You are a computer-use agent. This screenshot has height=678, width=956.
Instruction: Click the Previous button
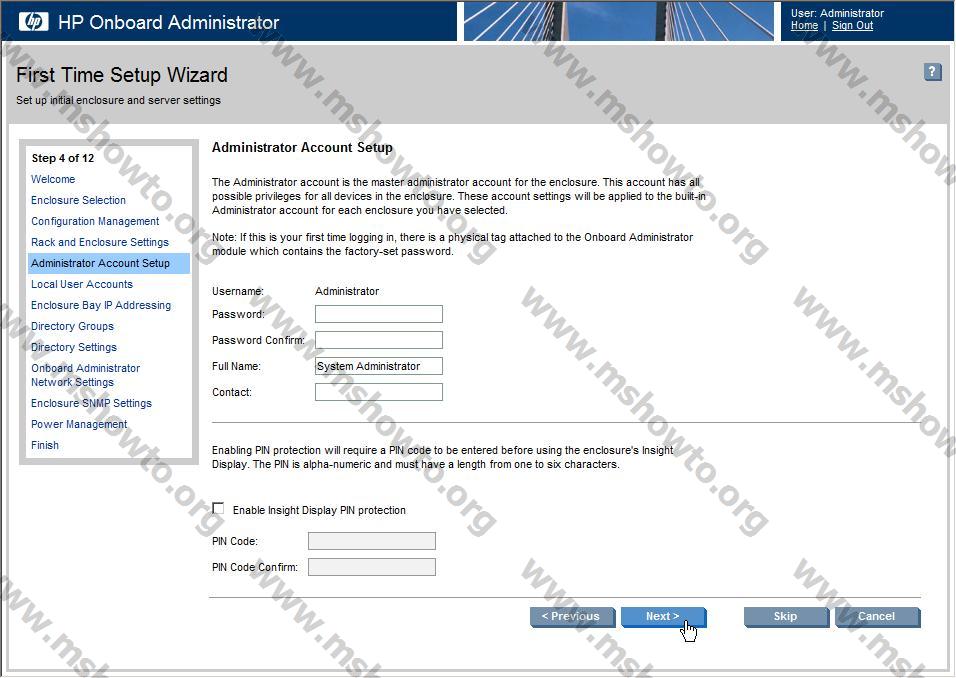point(573,616)
